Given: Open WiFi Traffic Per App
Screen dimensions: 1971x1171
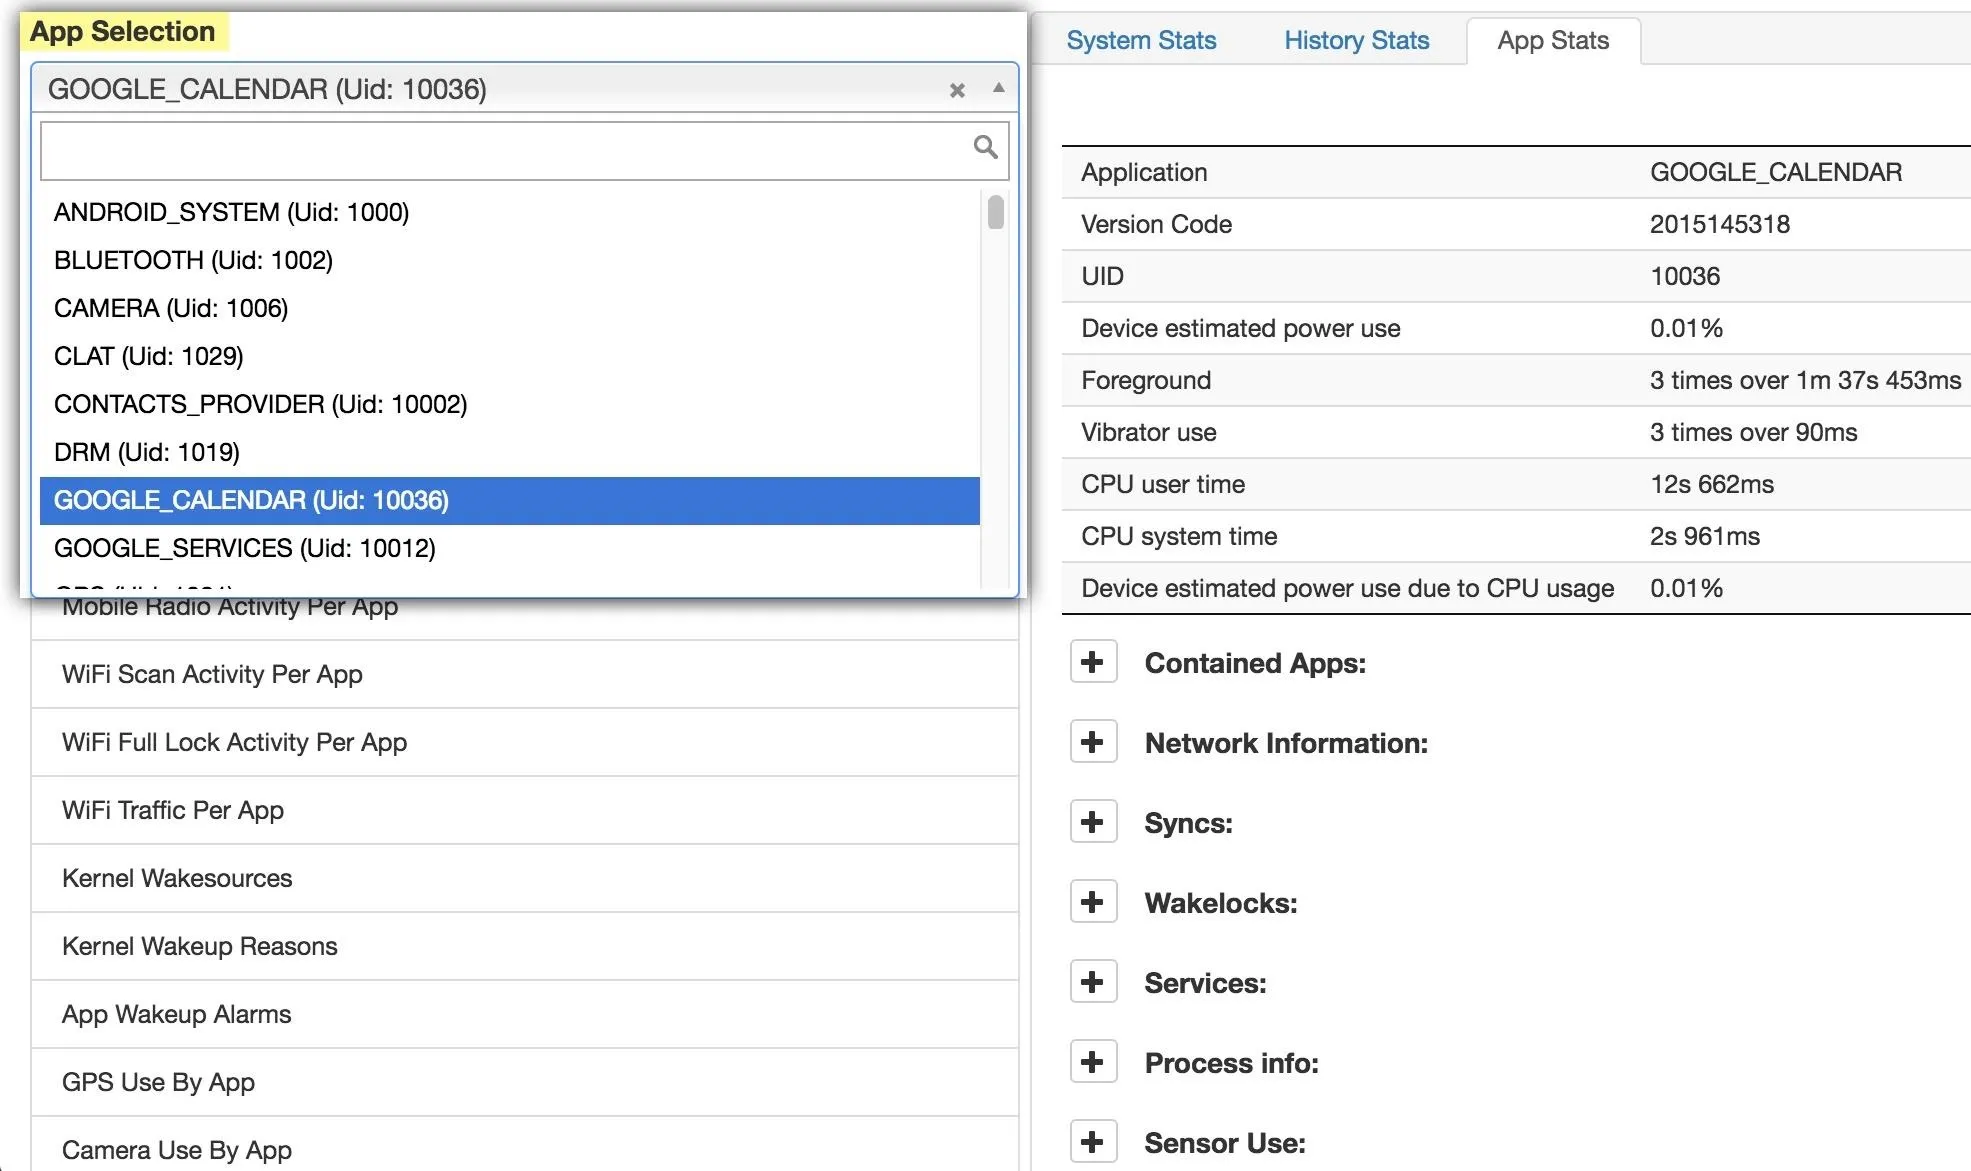Looking at the screenshot, I should point(525,810).
